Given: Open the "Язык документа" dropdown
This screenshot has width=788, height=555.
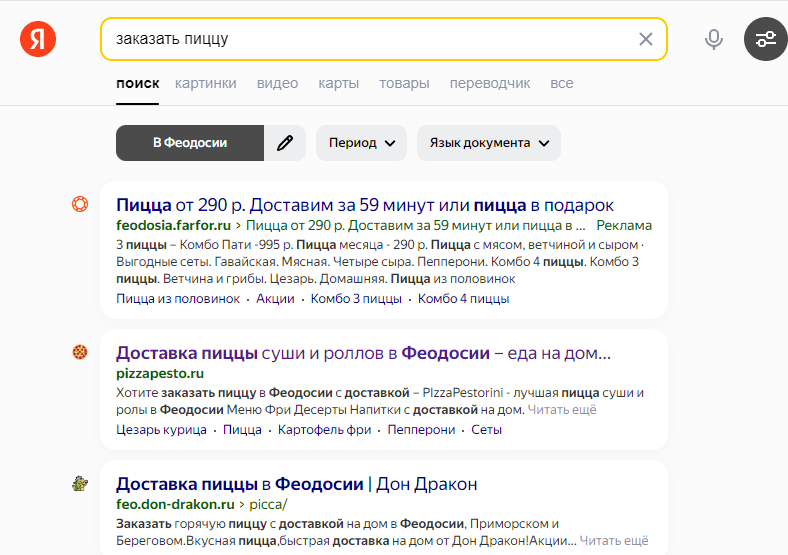Looking at the screenshot, I should (x=489, y=143).
